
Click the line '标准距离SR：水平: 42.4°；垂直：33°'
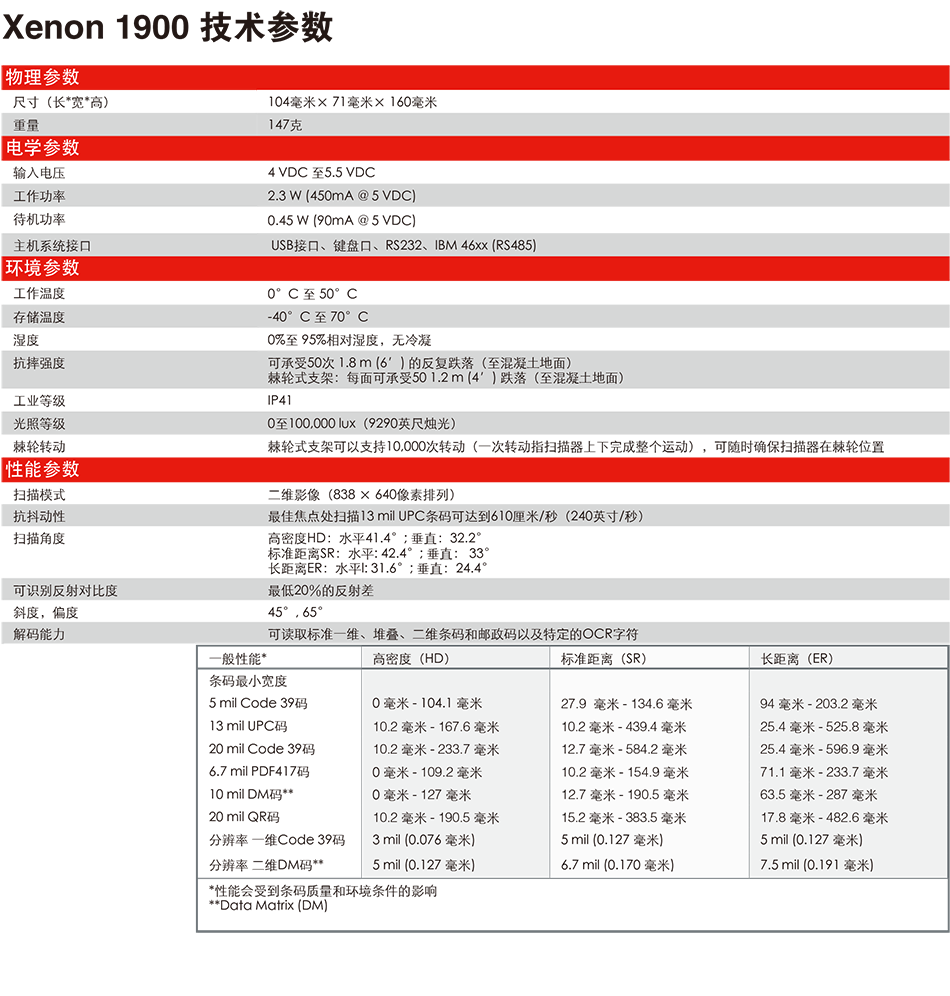pyautogui.click(x=378, y=553)
